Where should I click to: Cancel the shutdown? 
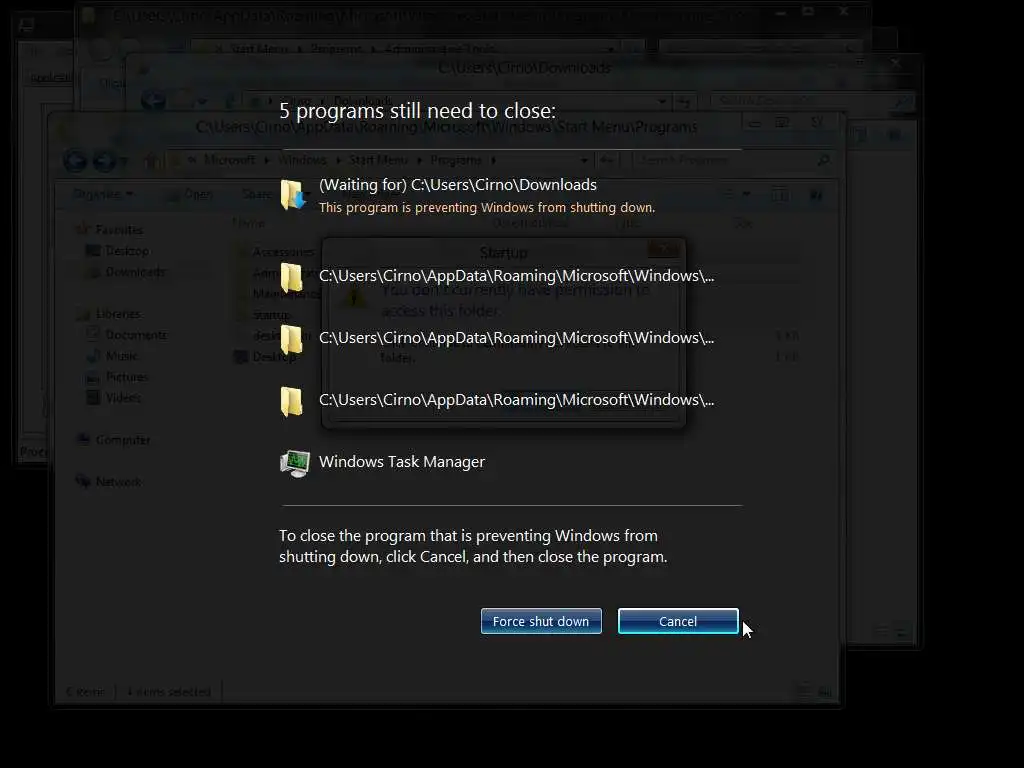[x=678, y=621]
